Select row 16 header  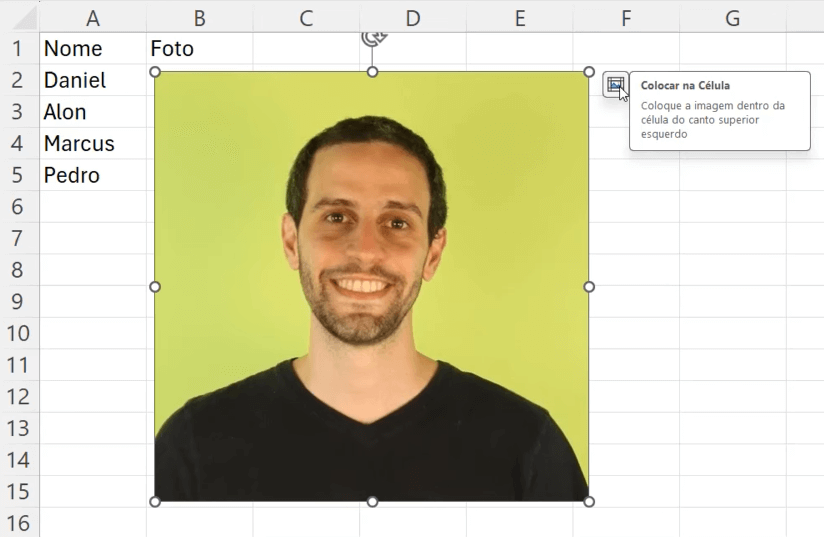(x=19, y=523)
